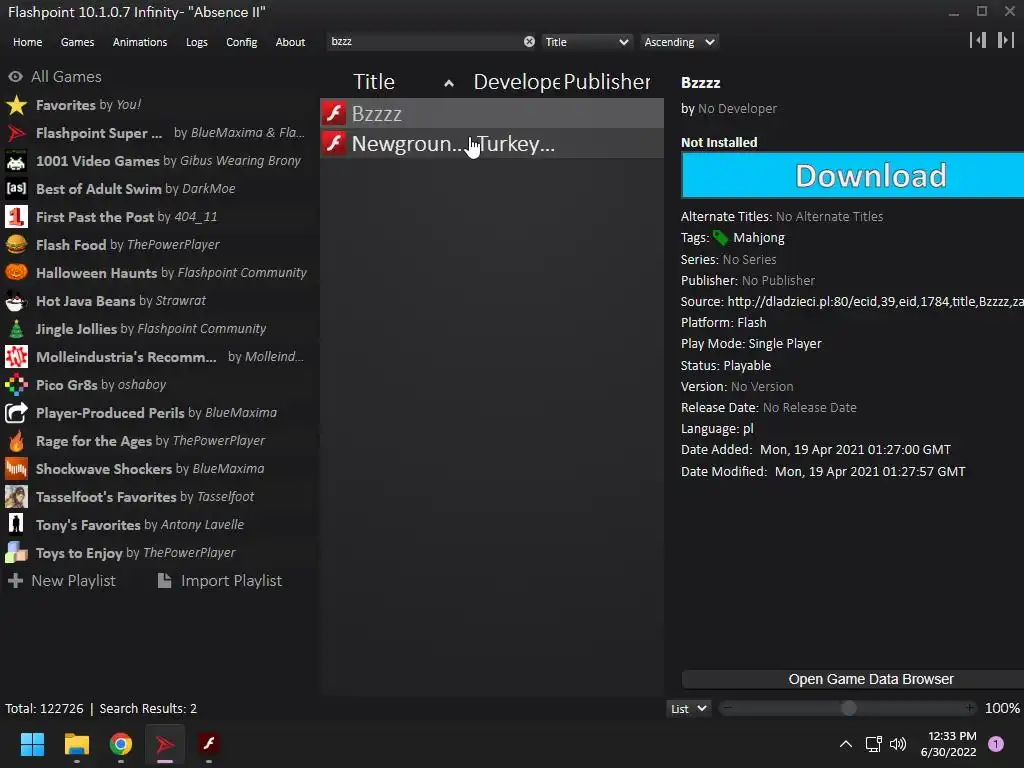Toggle the All Games eye icon
This screenshot has width=1024, height=768.
tap(16, 77)
